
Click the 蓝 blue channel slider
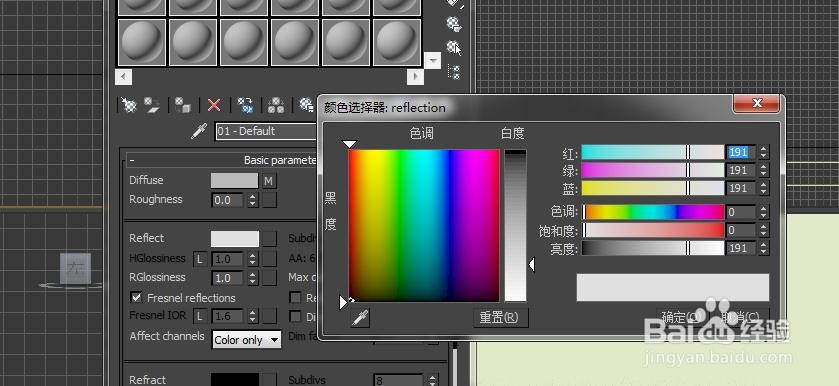(652, 188)
